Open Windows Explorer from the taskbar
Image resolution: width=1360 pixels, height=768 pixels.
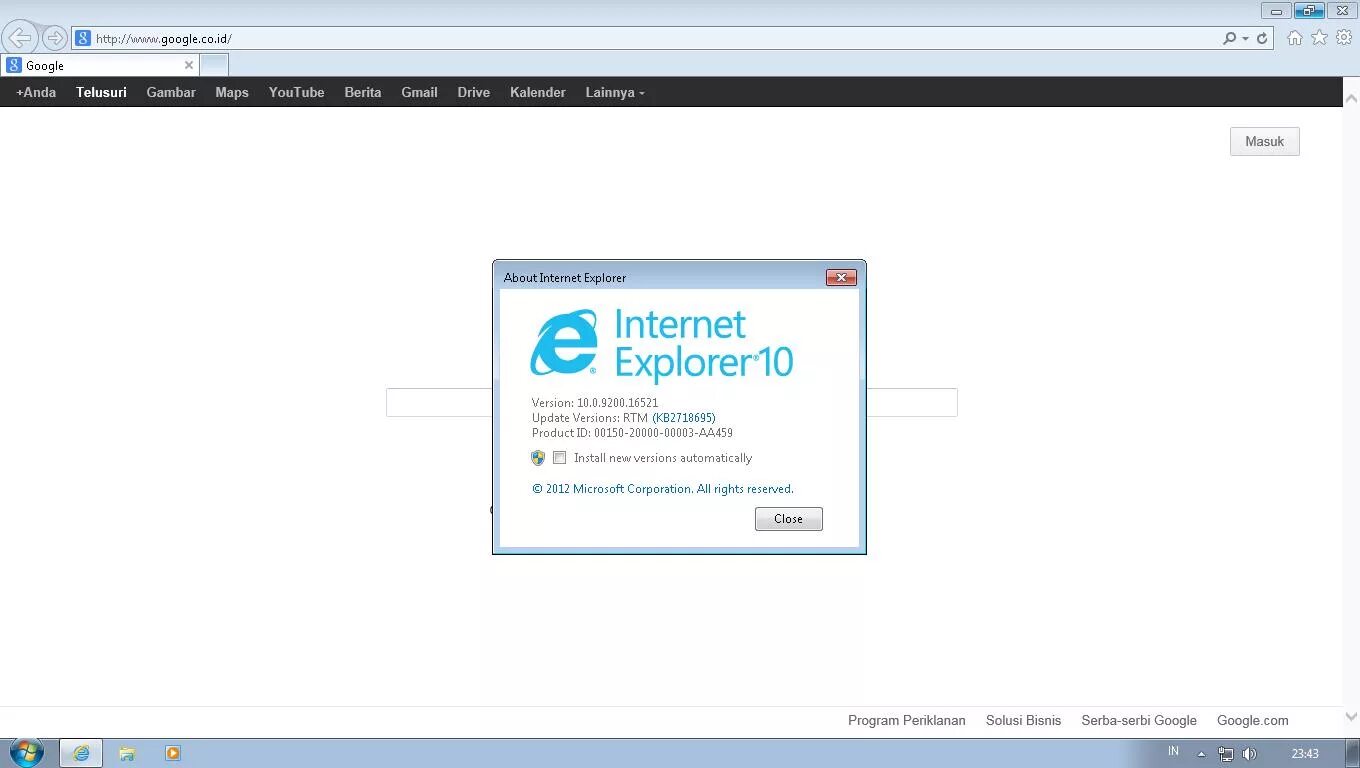[x=127, y=753]
